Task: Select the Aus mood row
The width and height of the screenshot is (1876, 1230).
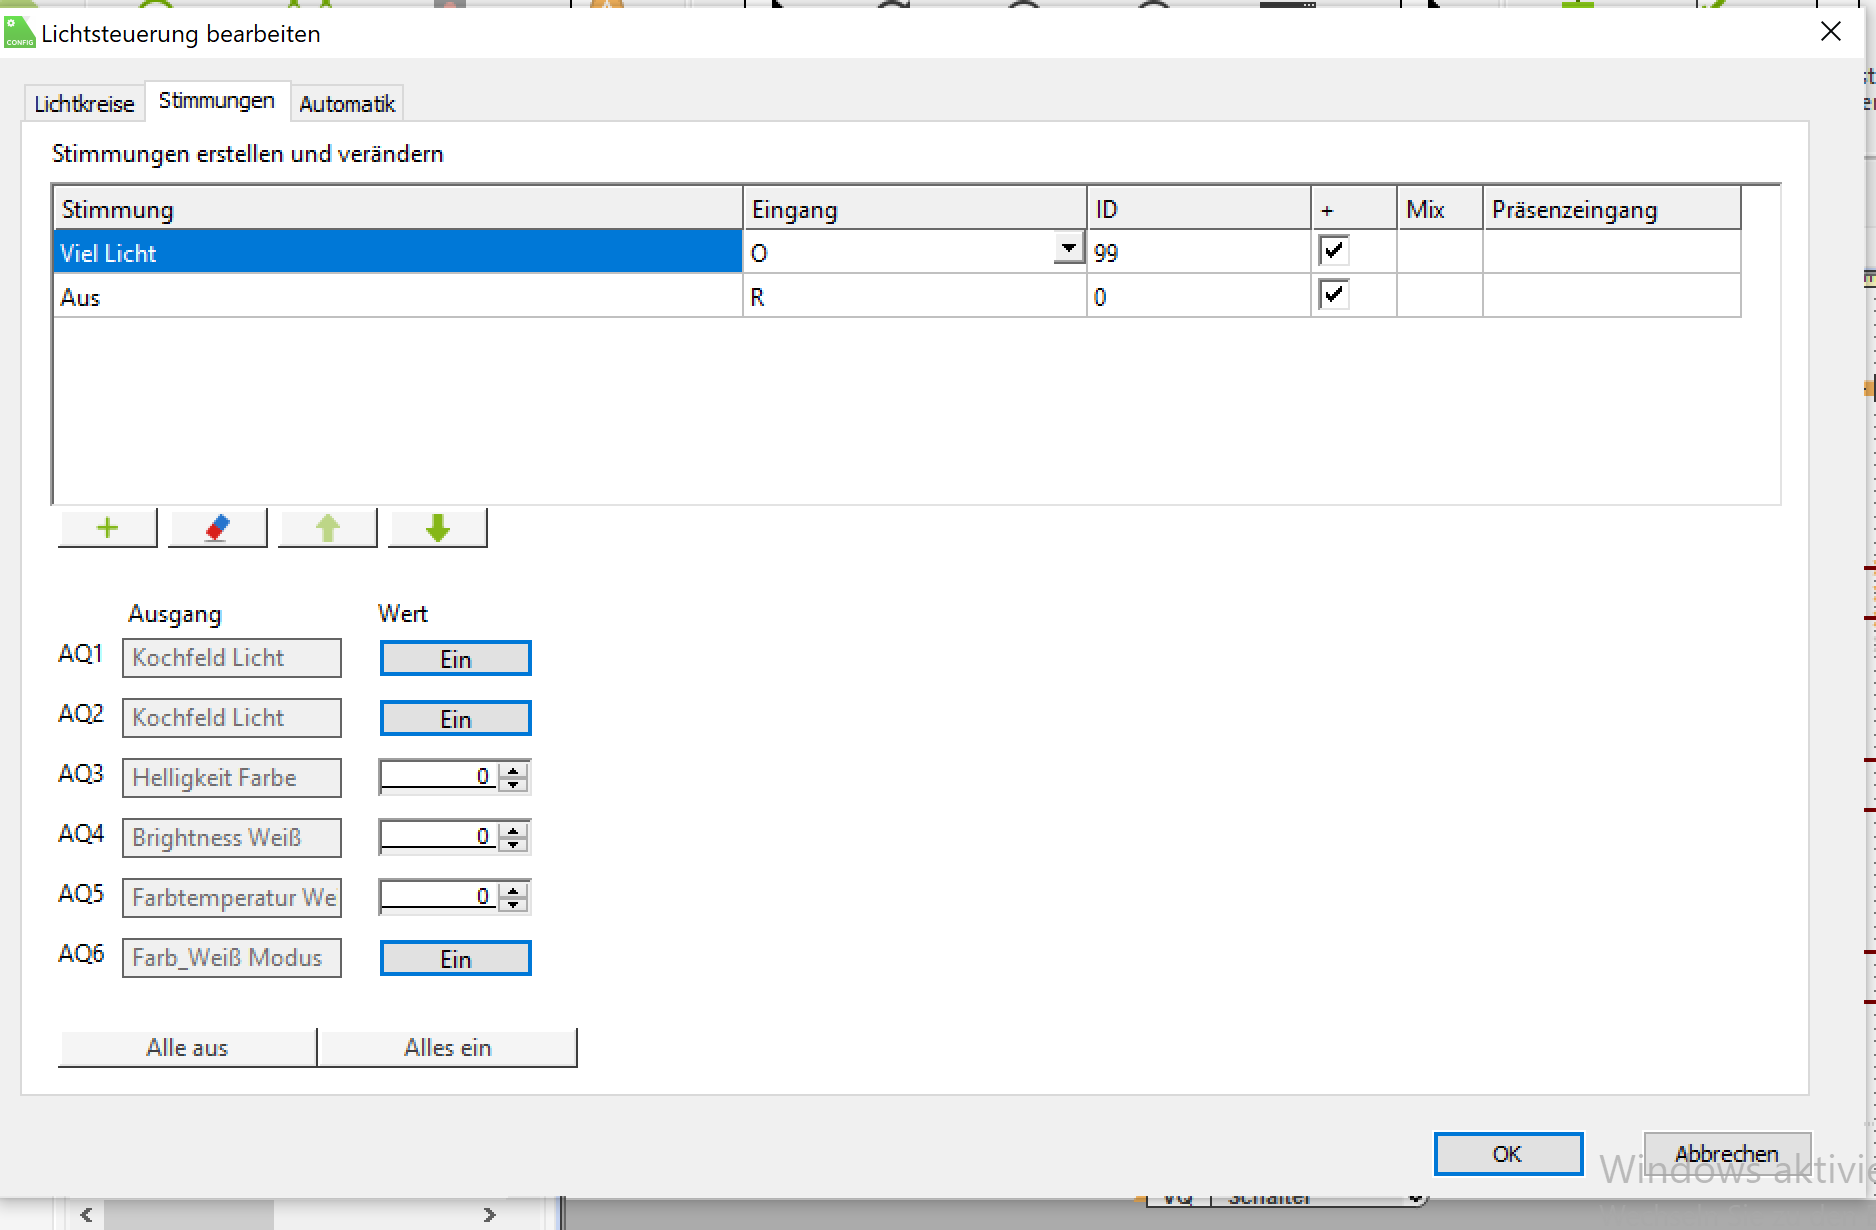Action: pyautogui.click(x=397, y=297)
